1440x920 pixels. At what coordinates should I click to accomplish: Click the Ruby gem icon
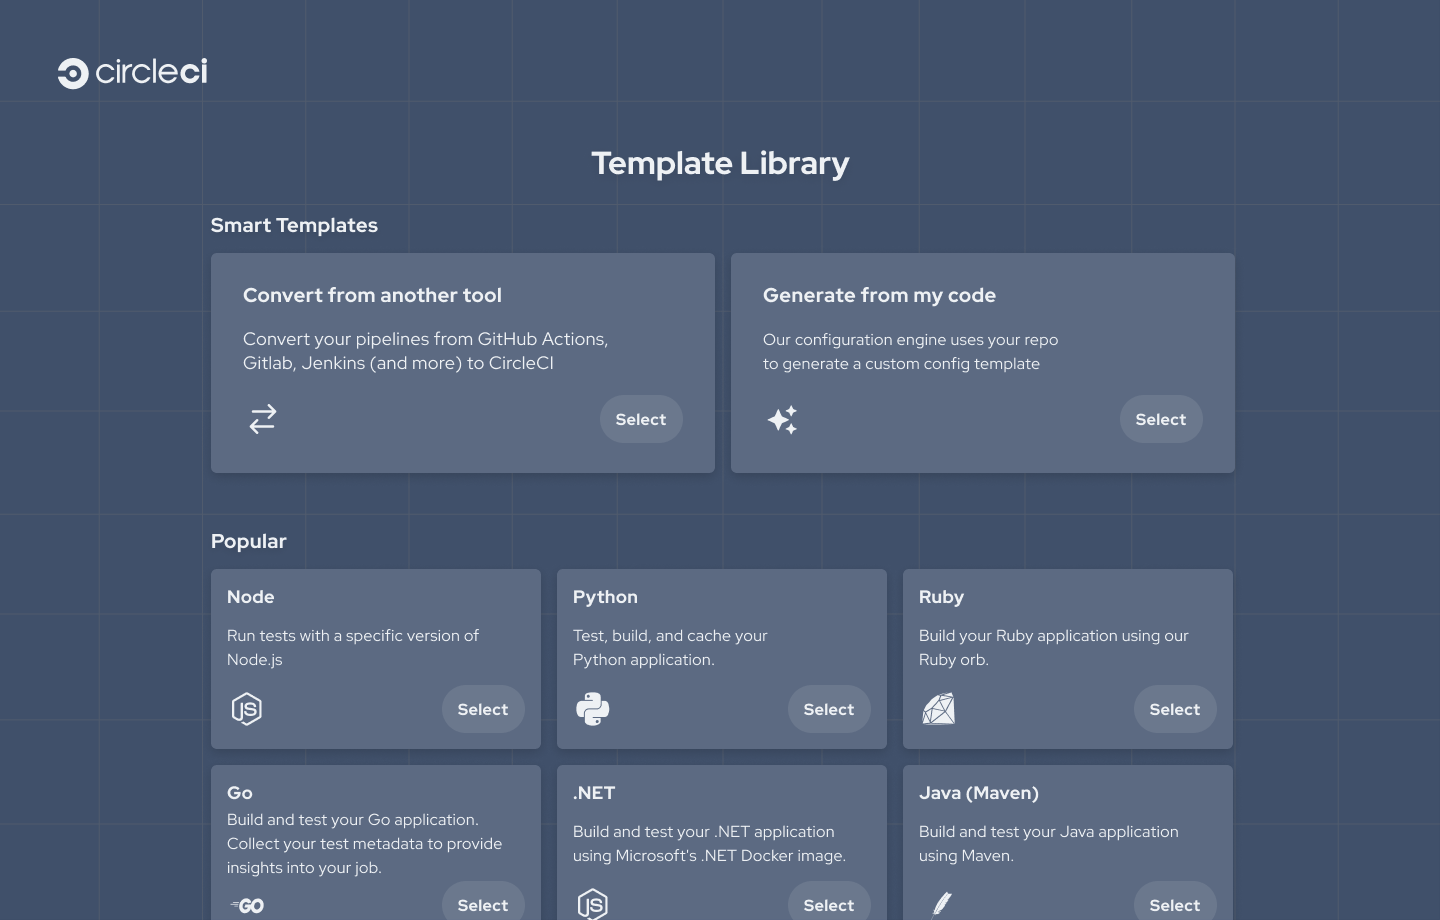pos(938,709)
